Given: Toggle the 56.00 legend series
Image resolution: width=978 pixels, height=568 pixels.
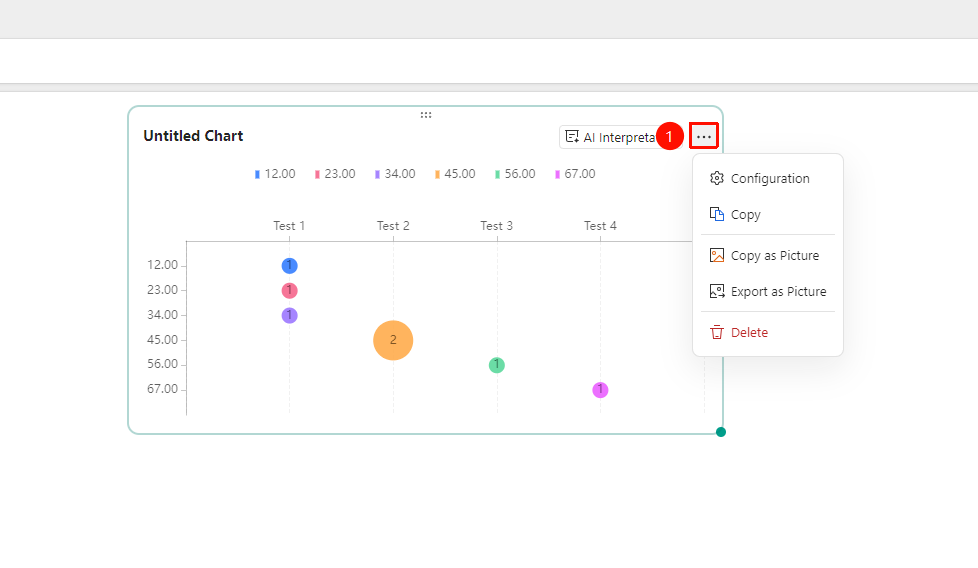Looking at the screenshot, I should click(515, 174).
